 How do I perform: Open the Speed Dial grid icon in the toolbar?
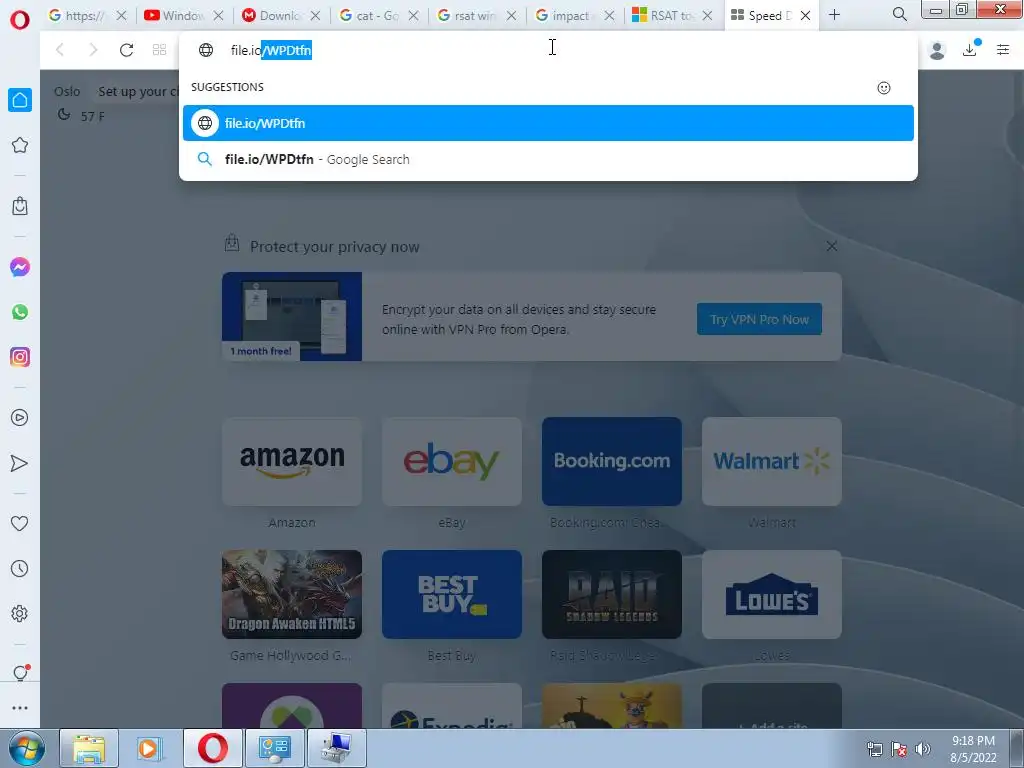pos(159,50)
